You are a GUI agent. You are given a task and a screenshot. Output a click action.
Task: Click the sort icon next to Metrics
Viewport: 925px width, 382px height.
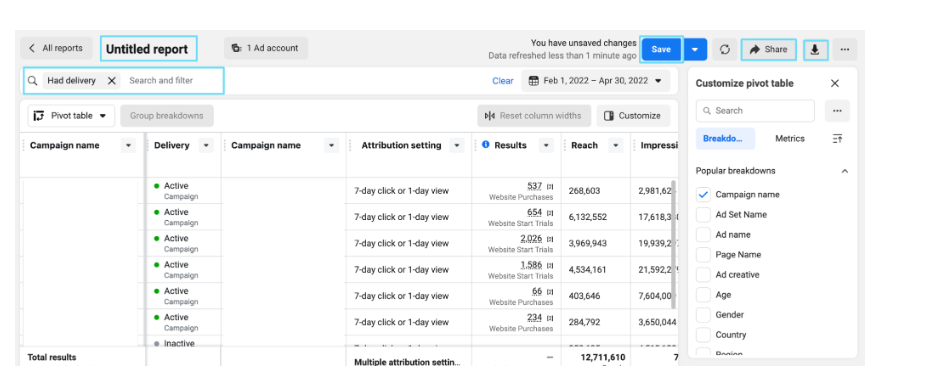tap(837, 139)
